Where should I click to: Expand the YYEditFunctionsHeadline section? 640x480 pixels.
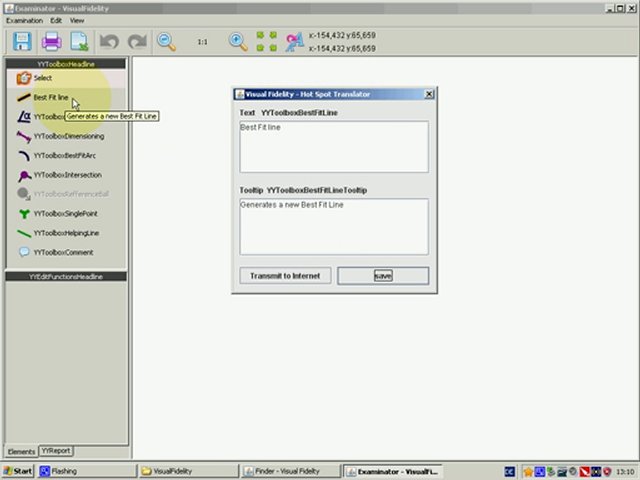pos(65,277)
